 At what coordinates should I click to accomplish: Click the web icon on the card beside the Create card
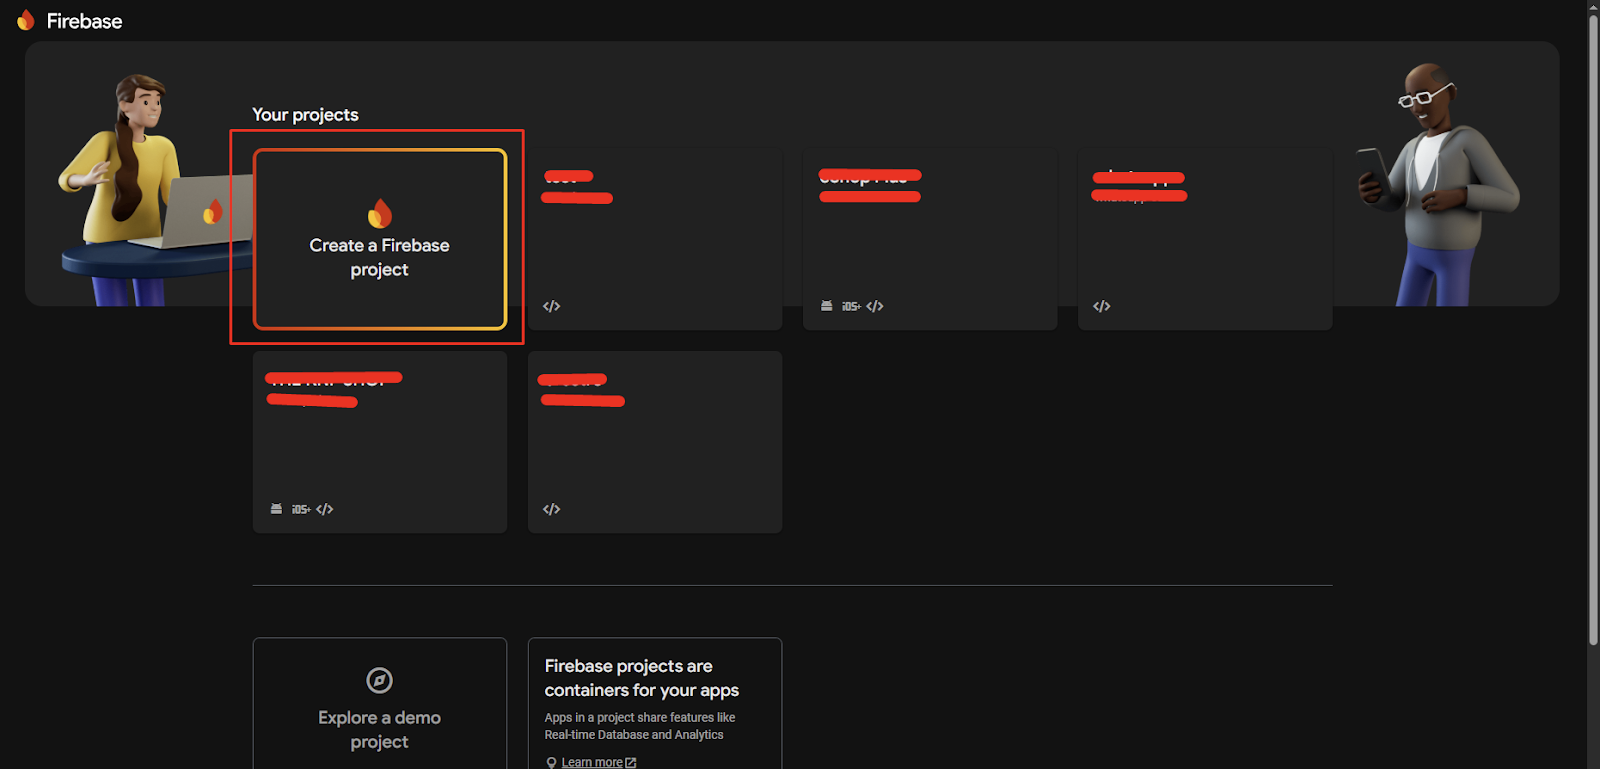click(551, 306)
